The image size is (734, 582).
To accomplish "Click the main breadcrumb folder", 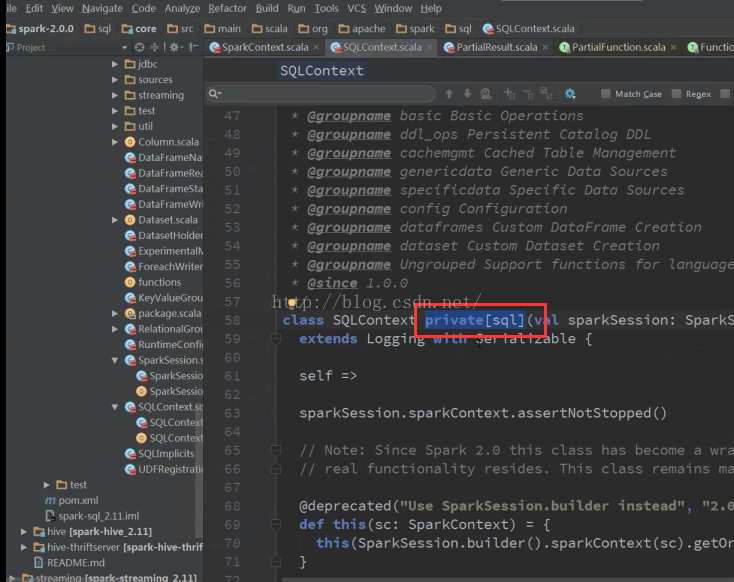I will [x=223, y=29].
